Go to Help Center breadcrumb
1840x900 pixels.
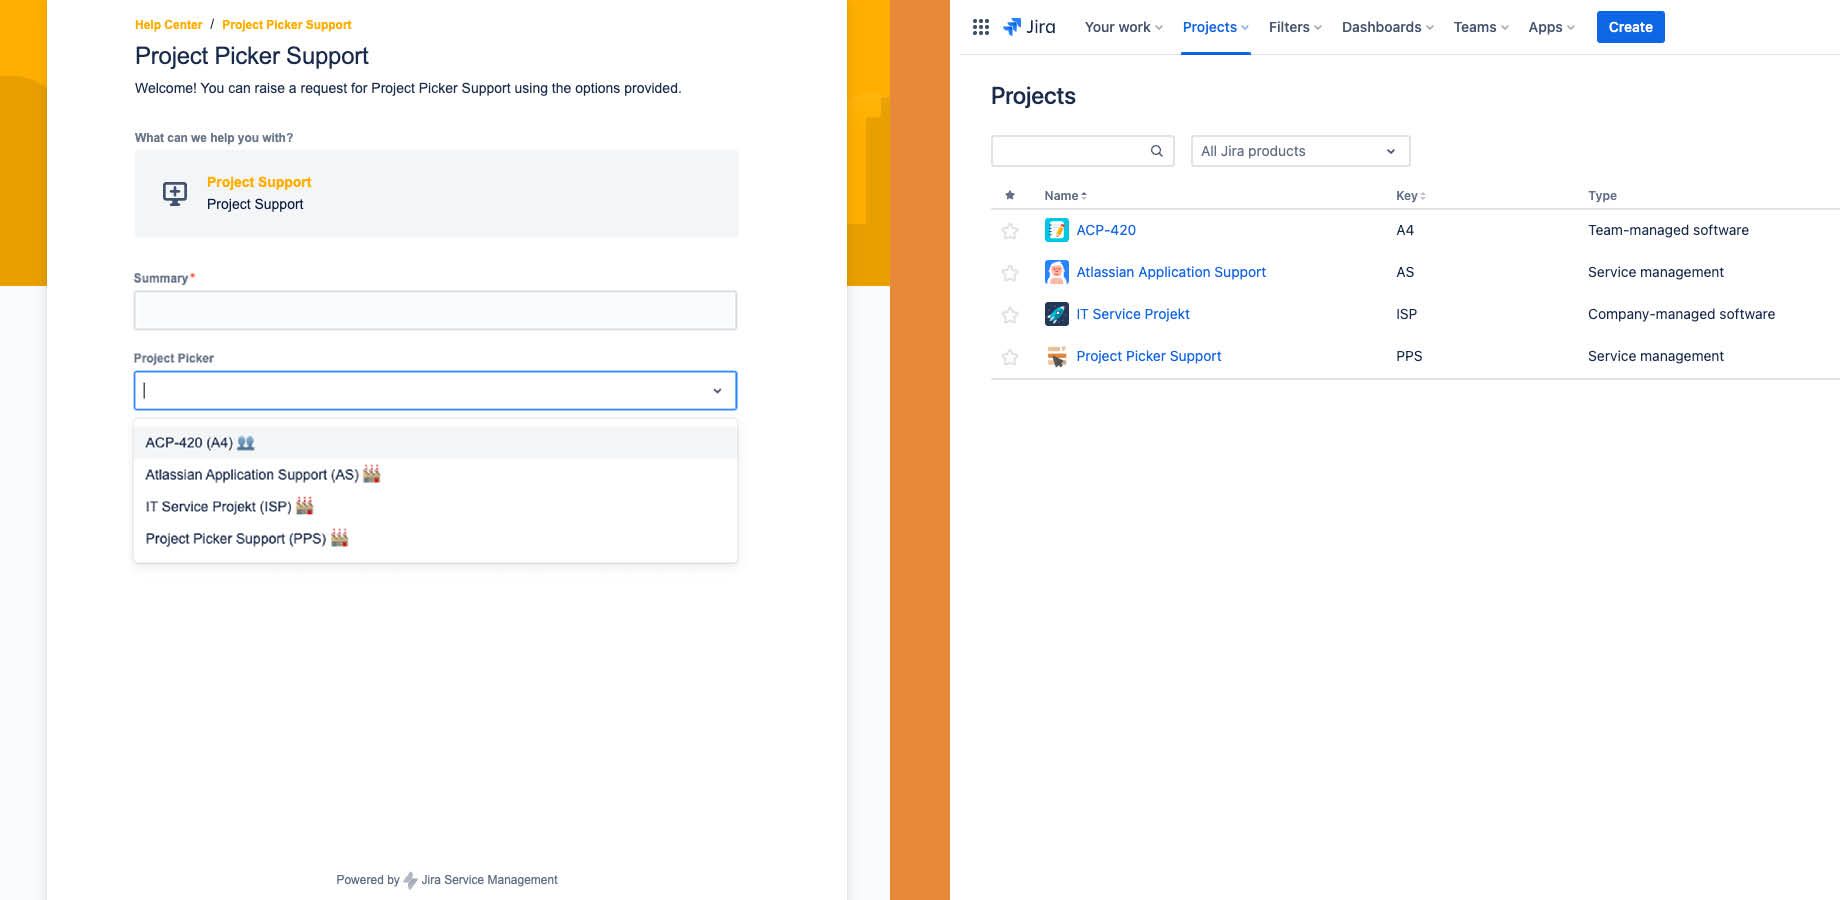[x=169, y=25]
